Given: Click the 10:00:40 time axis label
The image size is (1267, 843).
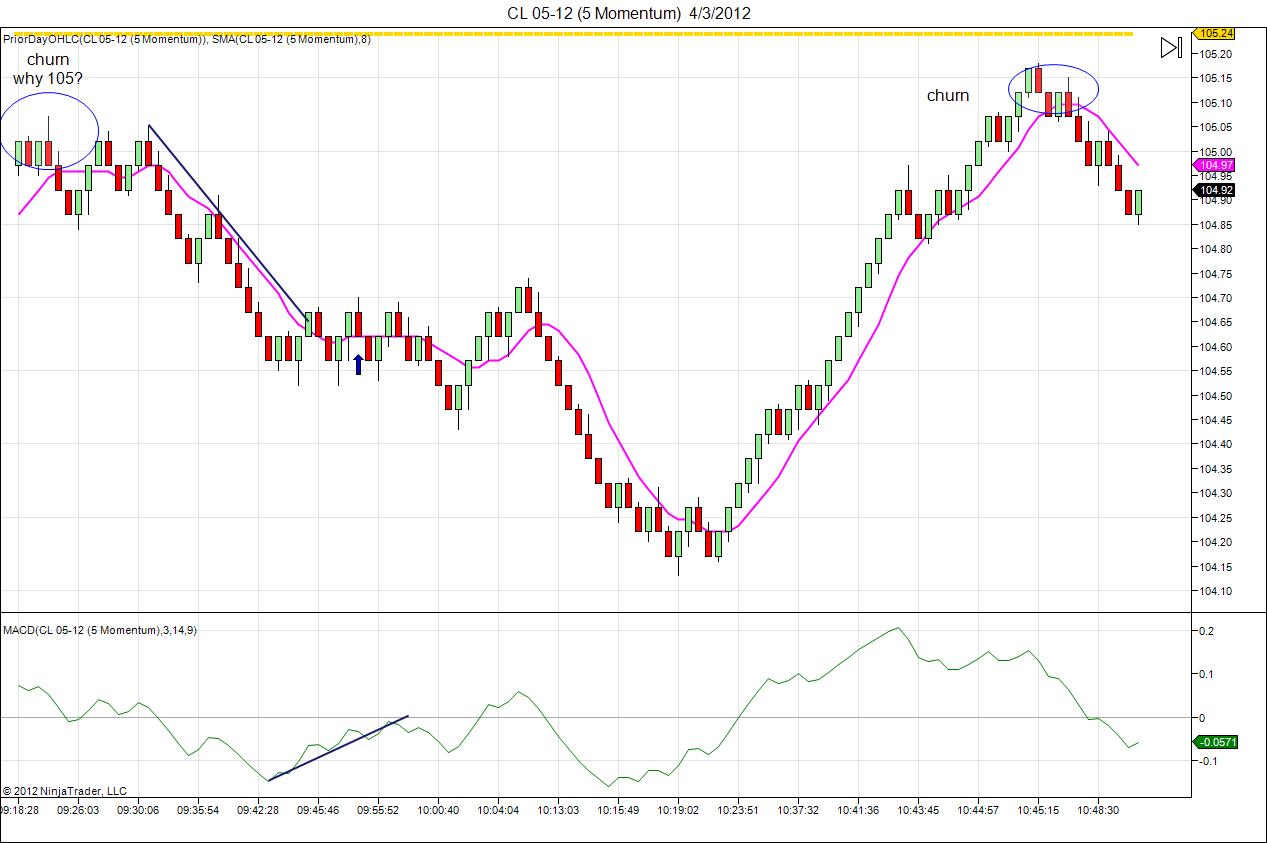Looking at the screenshot, I should pos(438,810).
